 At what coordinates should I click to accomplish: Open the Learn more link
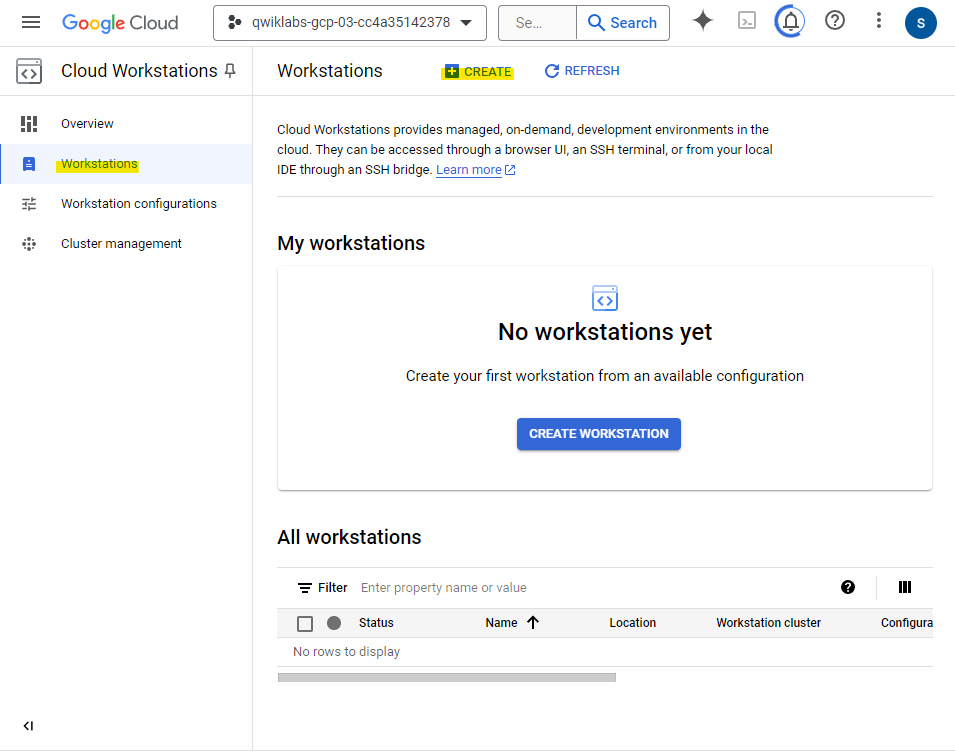(475, 170)
